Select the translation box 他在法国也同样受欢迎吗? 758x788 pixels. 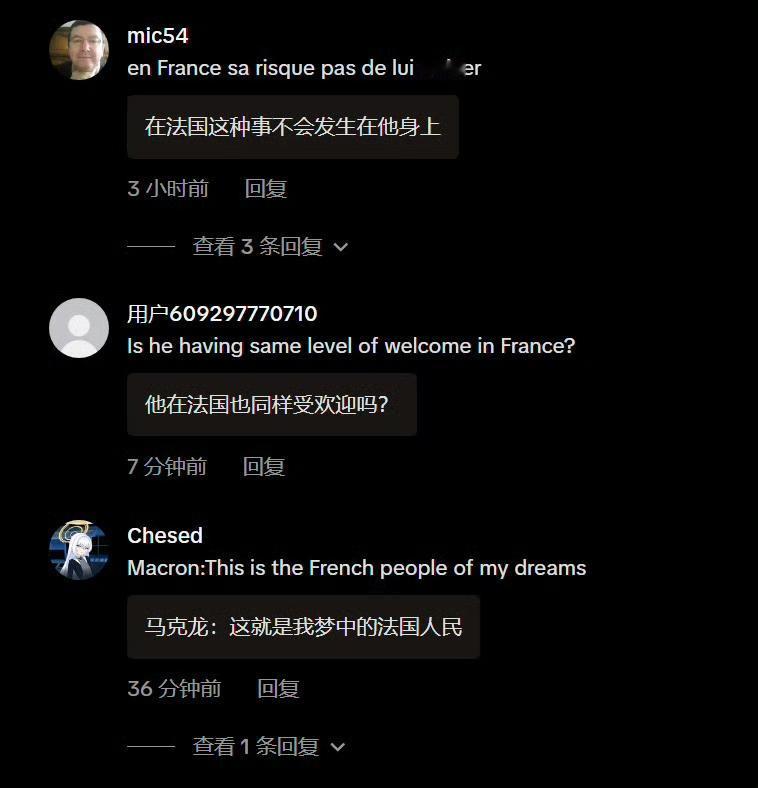[x=272, y=405]
